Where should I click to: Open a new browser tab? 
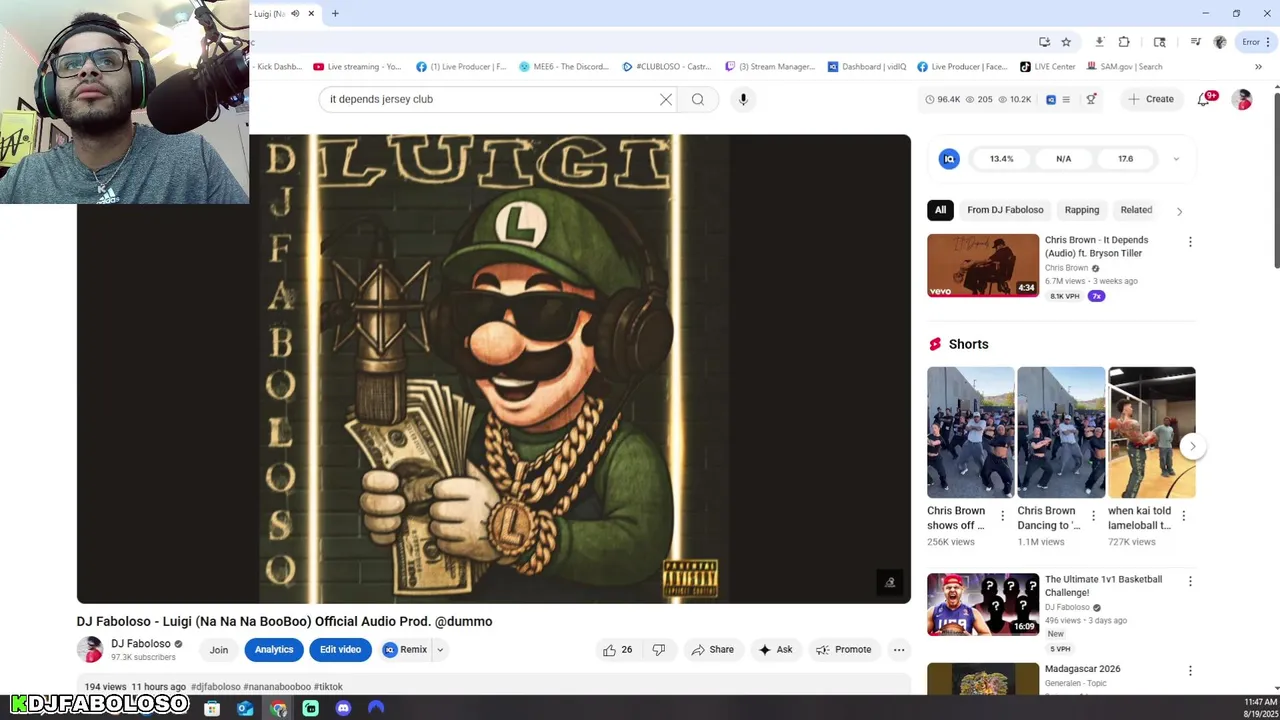pos(335,14)
